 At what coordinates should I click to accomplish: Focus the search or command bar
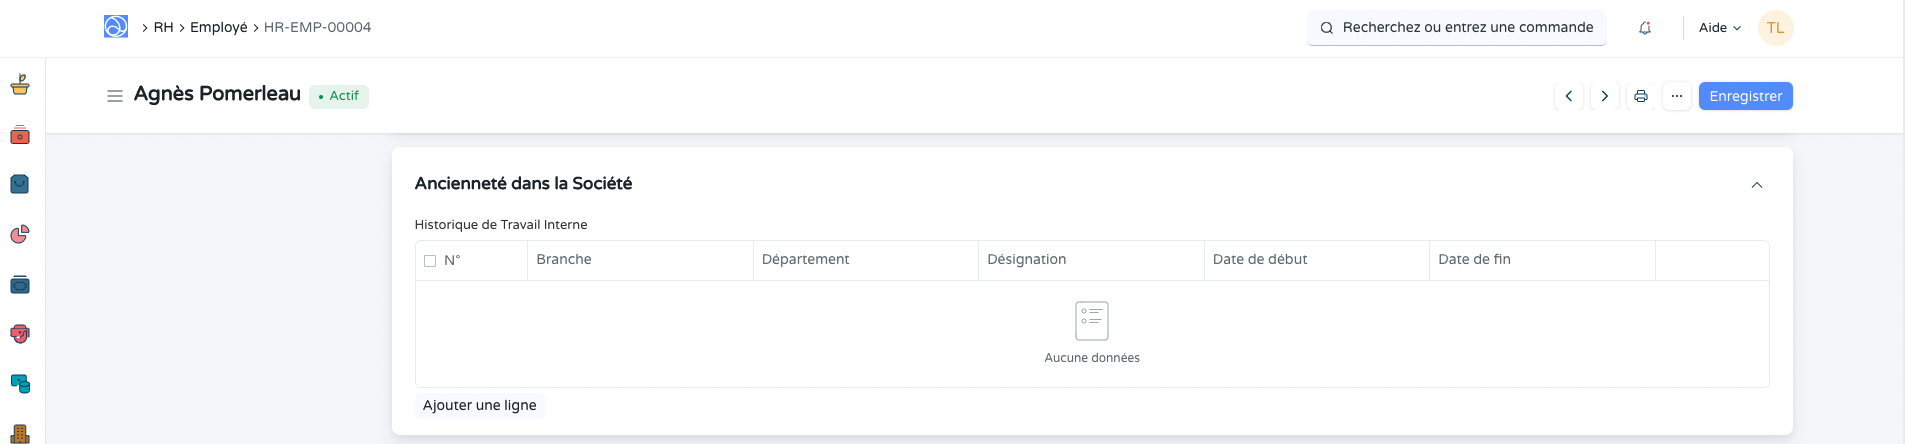pos(1457,28)
